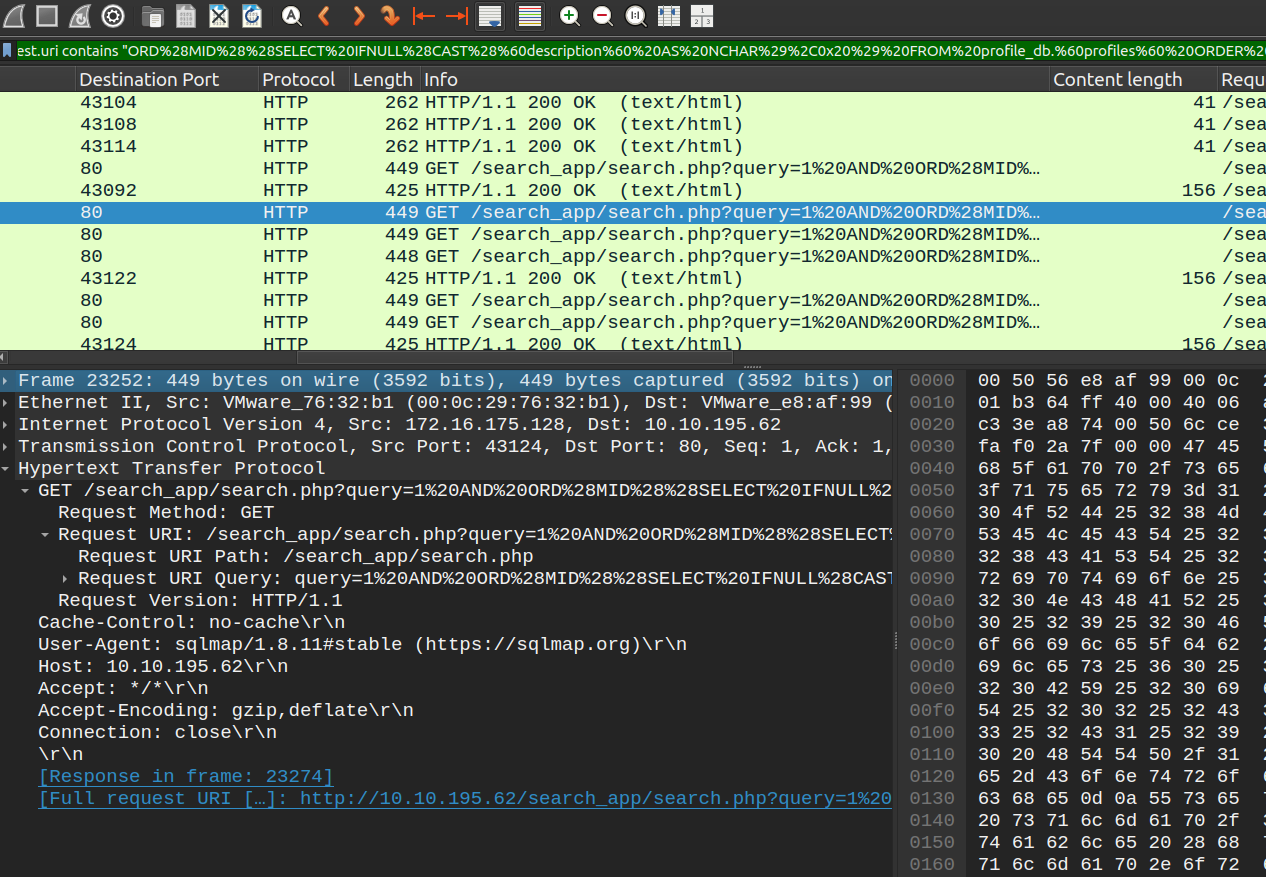
Task: Click in the display filter field
Action: coord(640,50)
